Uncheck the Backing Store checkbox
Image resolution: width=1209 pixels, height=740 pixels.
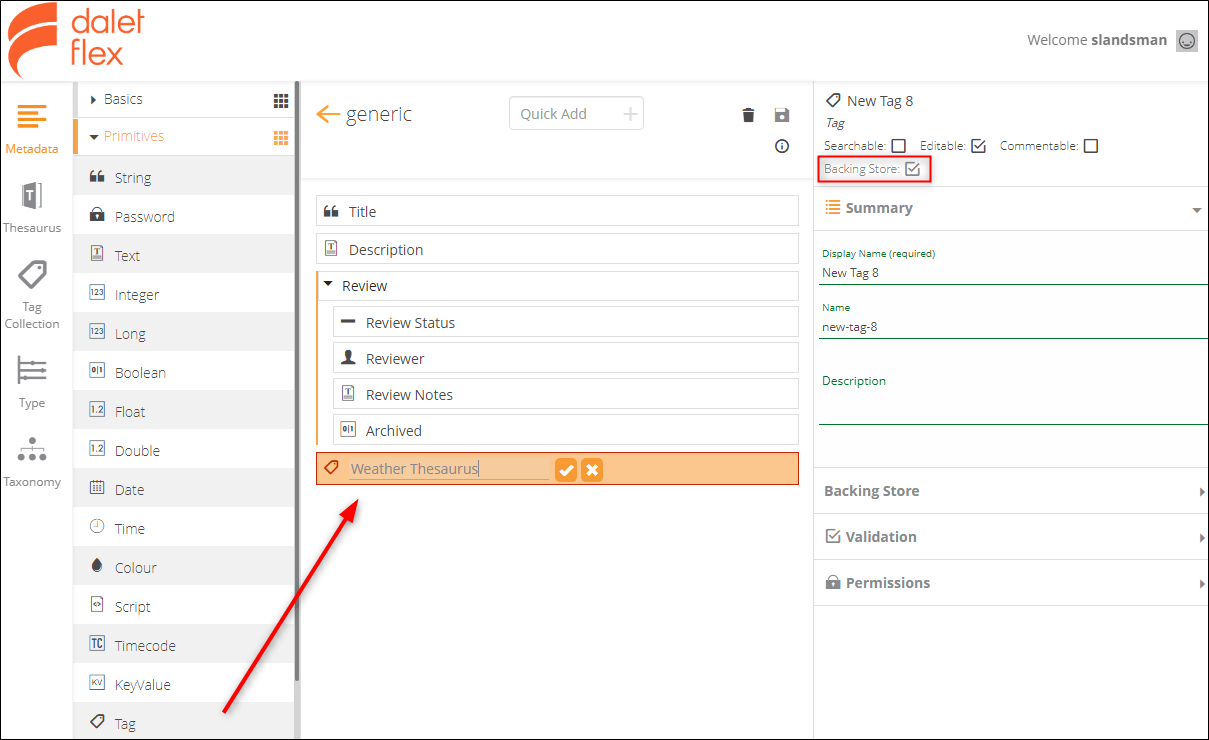[x=913, y=169]
